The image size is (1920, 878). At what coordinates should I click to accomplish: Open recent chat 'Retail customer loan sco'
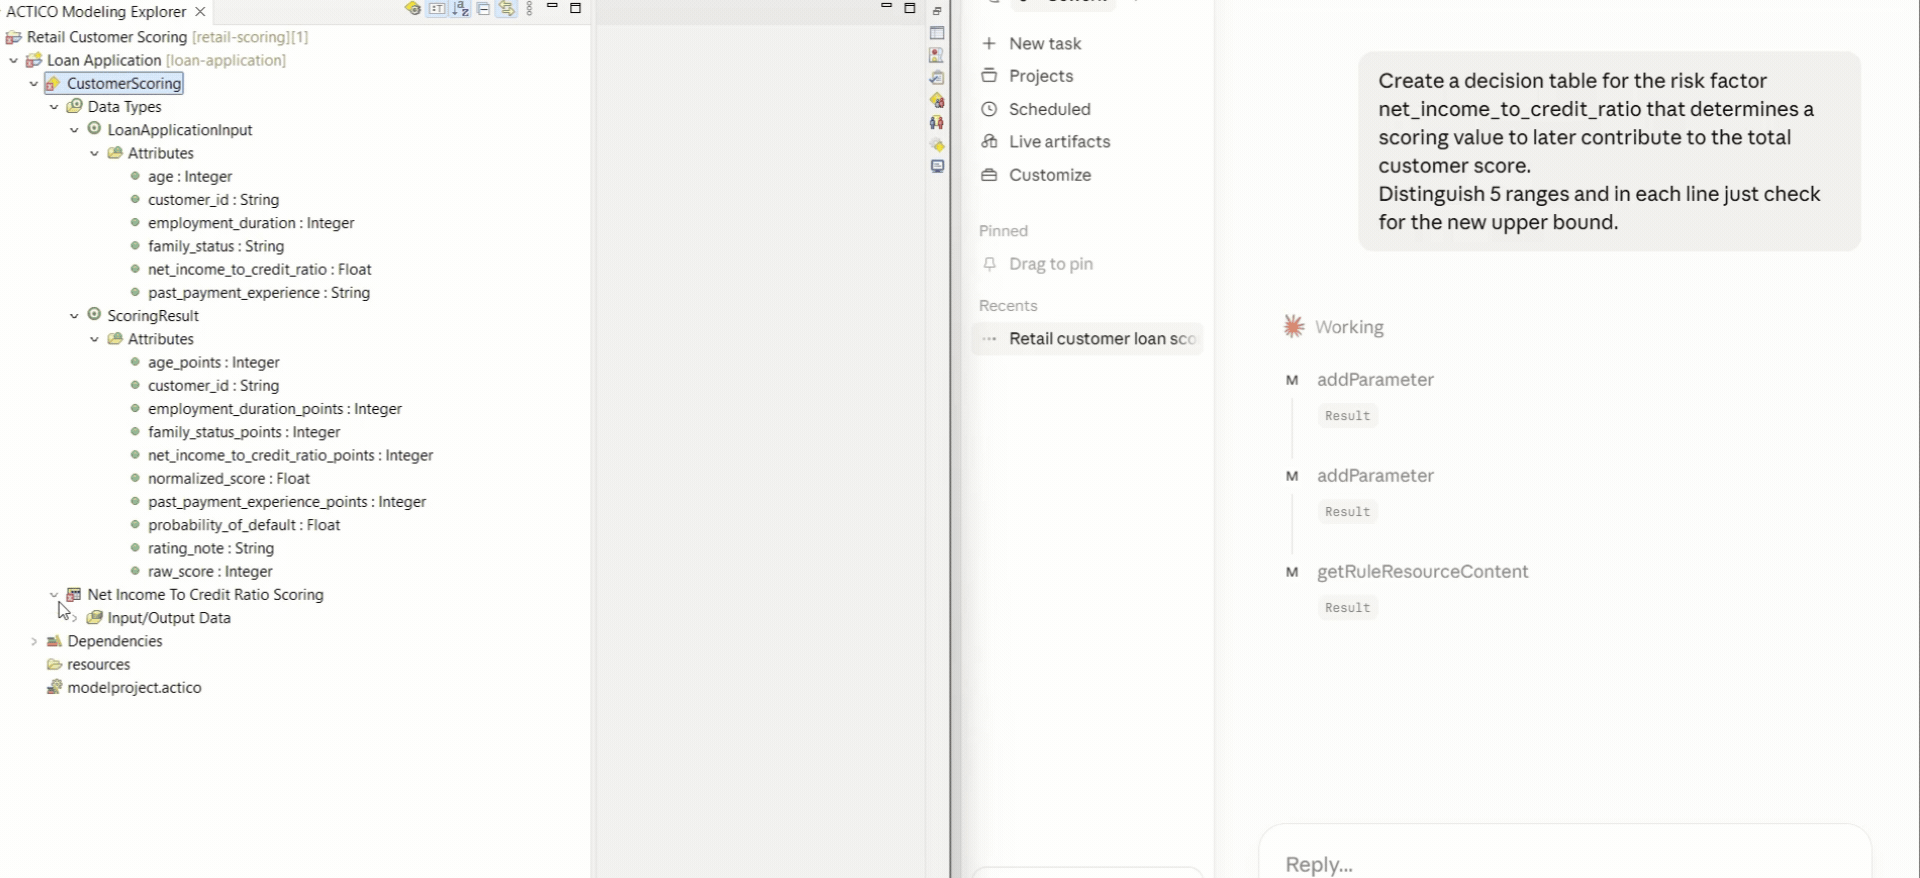[x=1088, y=338]
